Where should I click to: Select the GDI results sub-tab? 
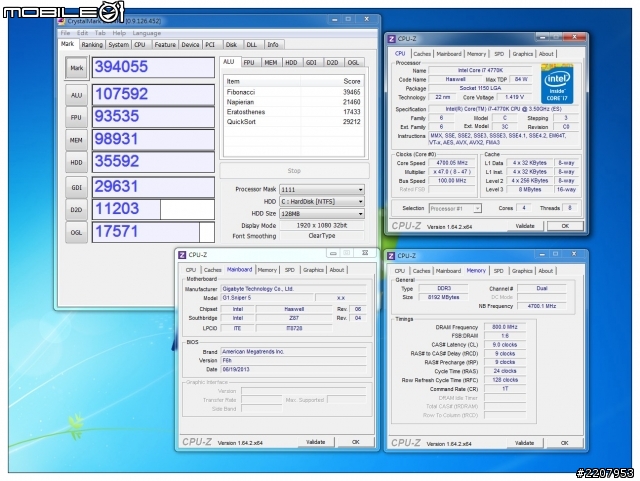coord(311,62)
